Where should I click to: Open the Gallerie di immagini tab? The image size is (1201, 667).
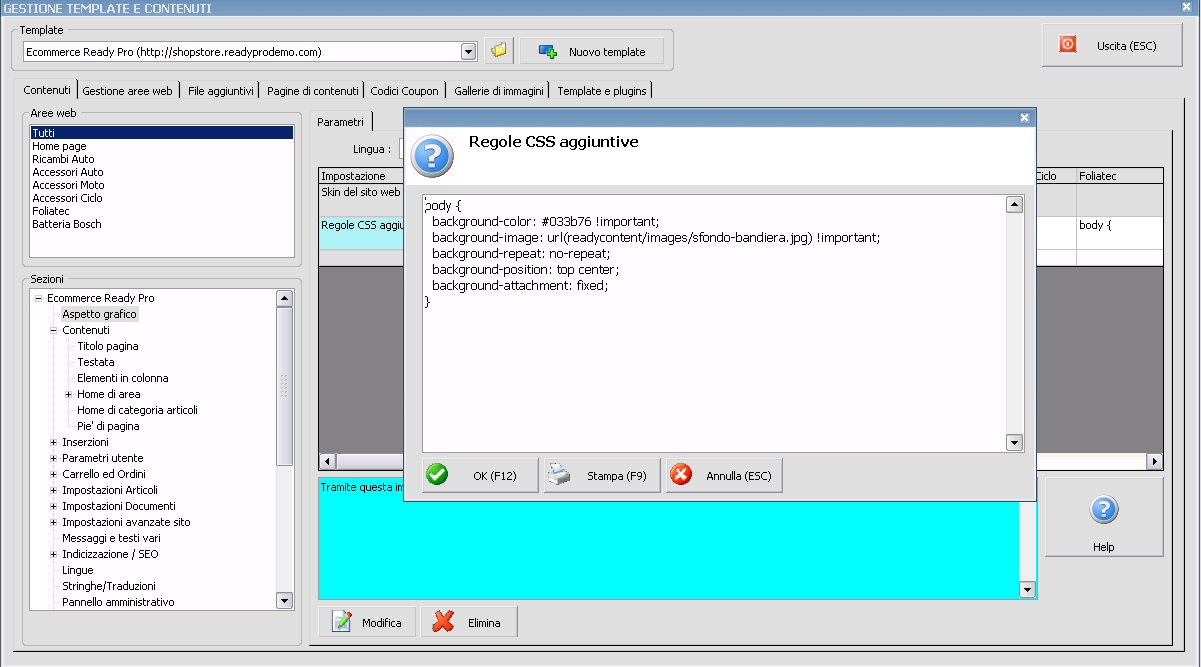click(499, 91)
